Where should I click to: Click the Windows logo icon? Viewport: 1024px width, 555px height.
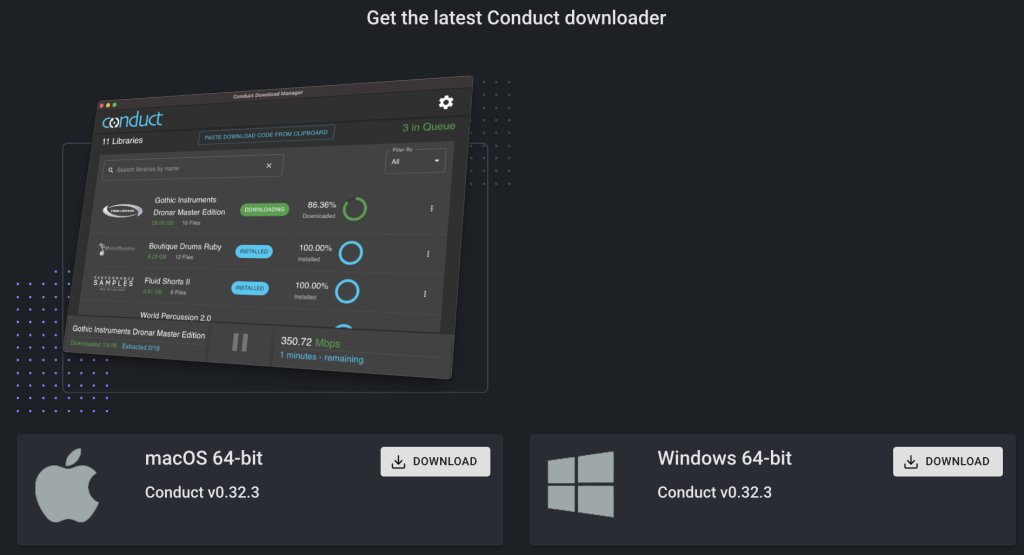tap(581, 484)
